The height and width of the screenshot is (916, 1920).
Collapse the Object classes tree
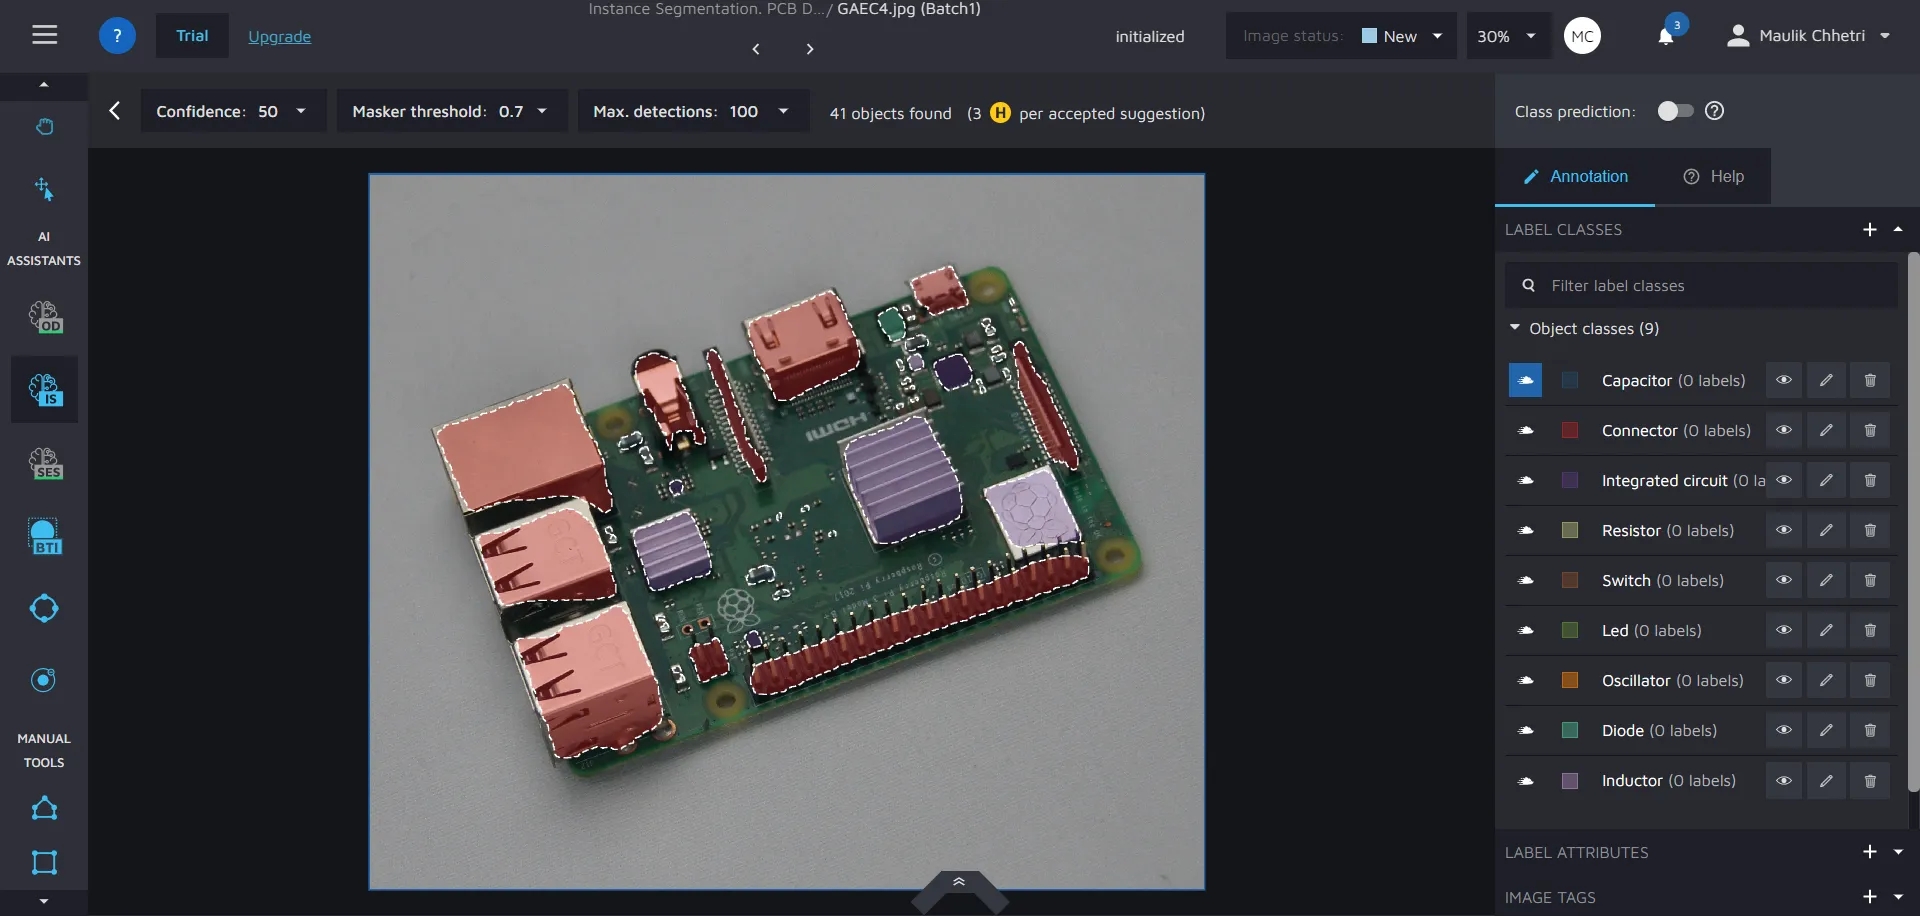click(1515, 328)
